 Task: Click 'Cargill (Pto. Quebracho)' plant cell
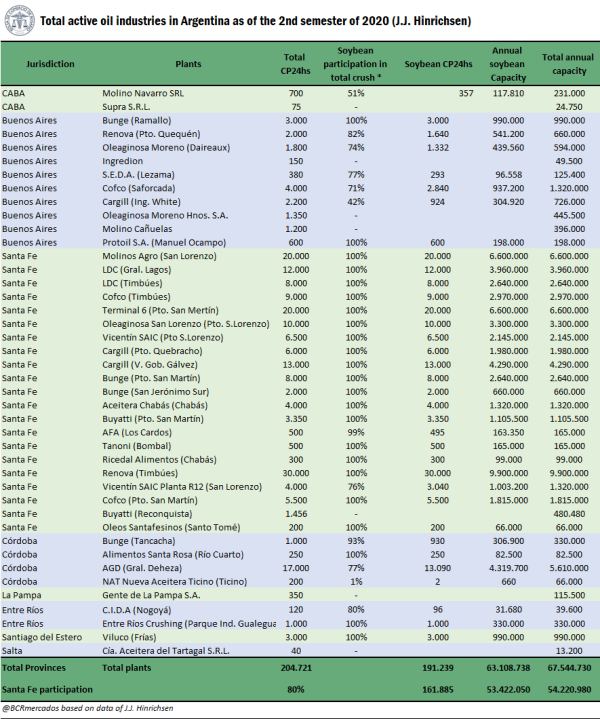152,351
